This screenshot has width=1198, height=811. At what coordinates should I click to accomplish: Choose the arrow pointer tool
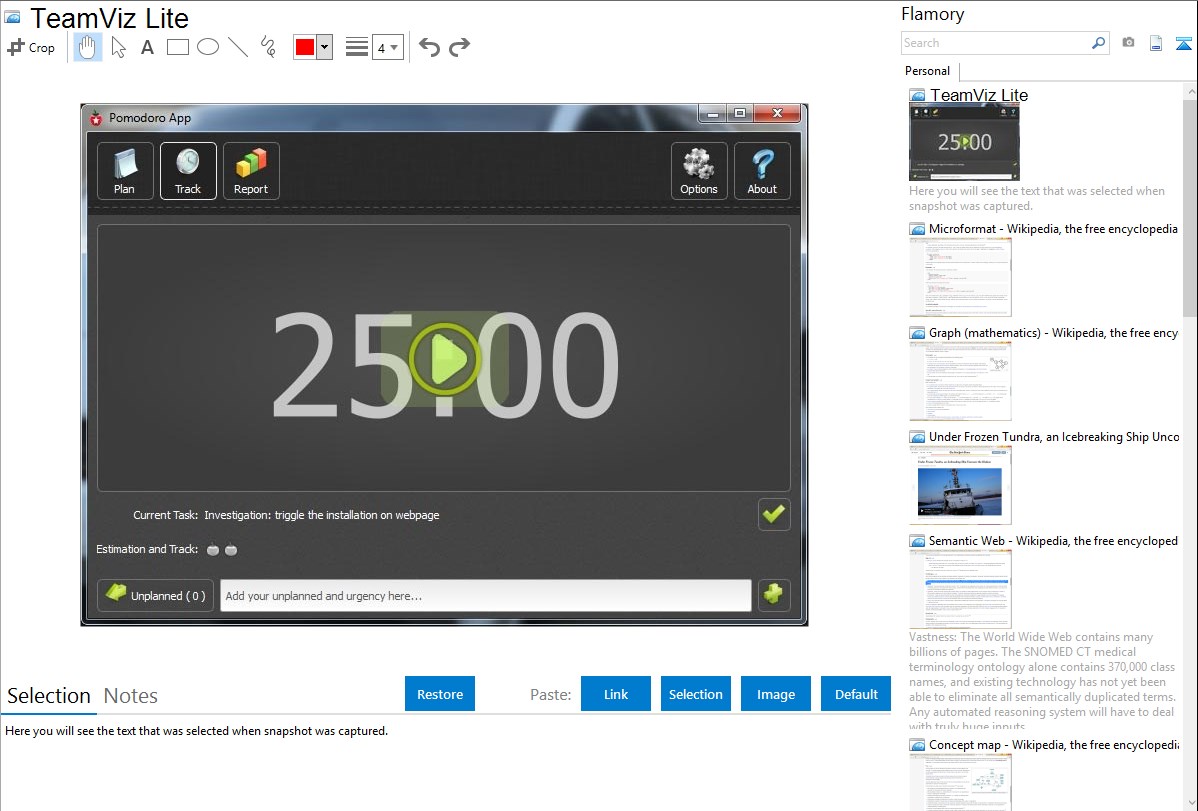[118, 47]
